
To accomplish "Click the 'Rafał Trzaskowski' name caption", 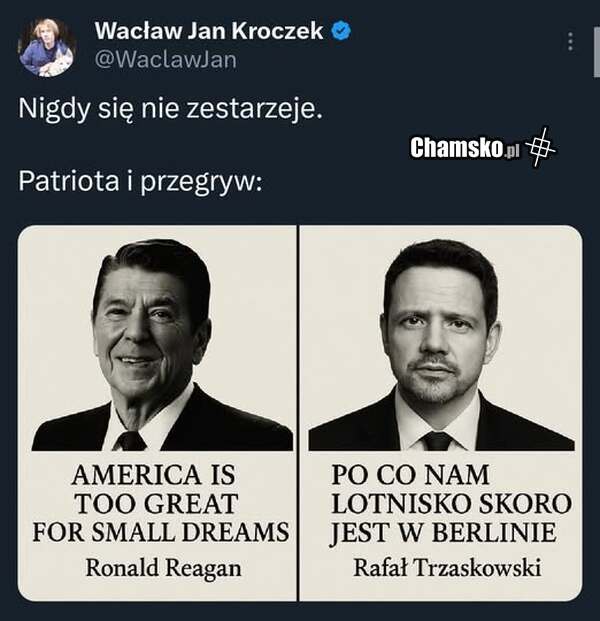I will pos(447,568).
